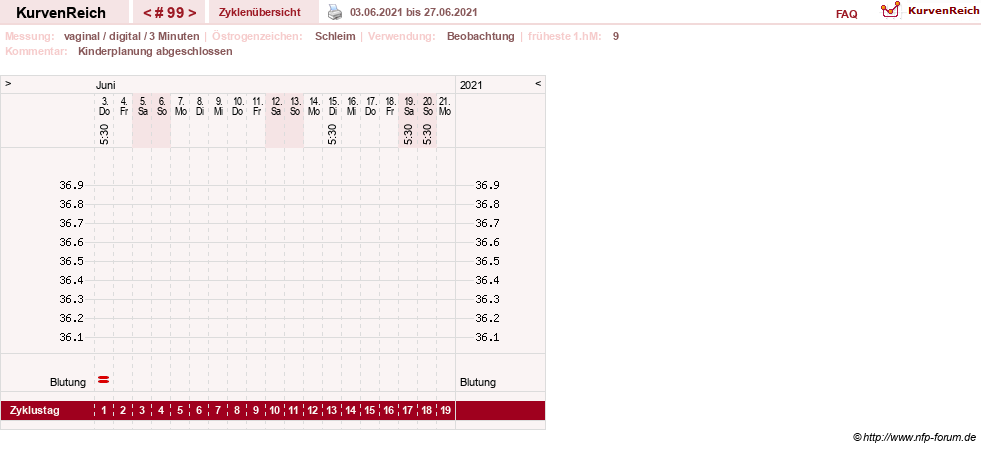Select cycle day 19 in Zyklustag row
The height and width of the screenshot is (449, 981).
coord(445,411)
